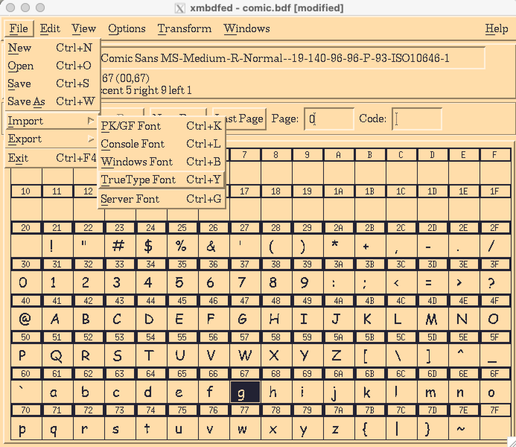Viewport: 516px width, 447px height.
Task: Click the Code input field
Action: pyautogui.click(x=417, y=119)
